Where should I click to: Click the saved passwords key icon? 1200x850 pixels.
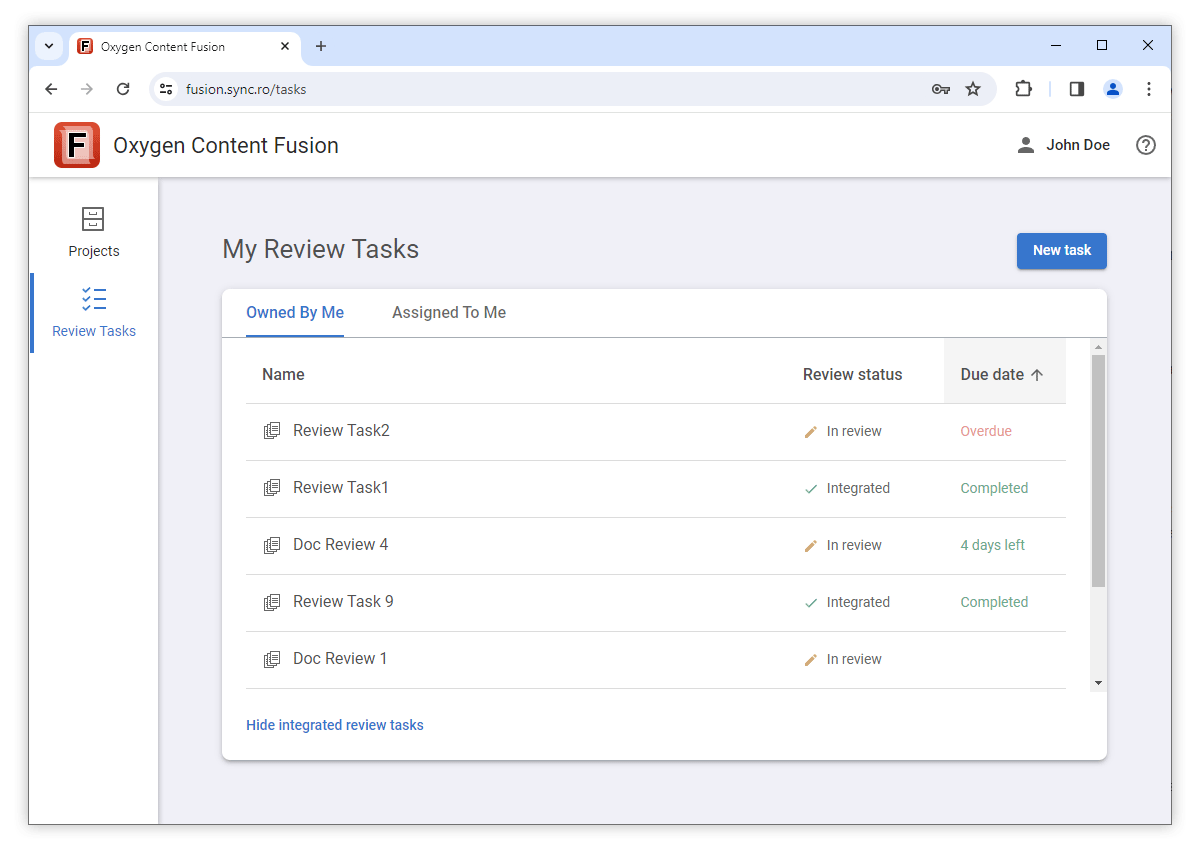[940, 89]
